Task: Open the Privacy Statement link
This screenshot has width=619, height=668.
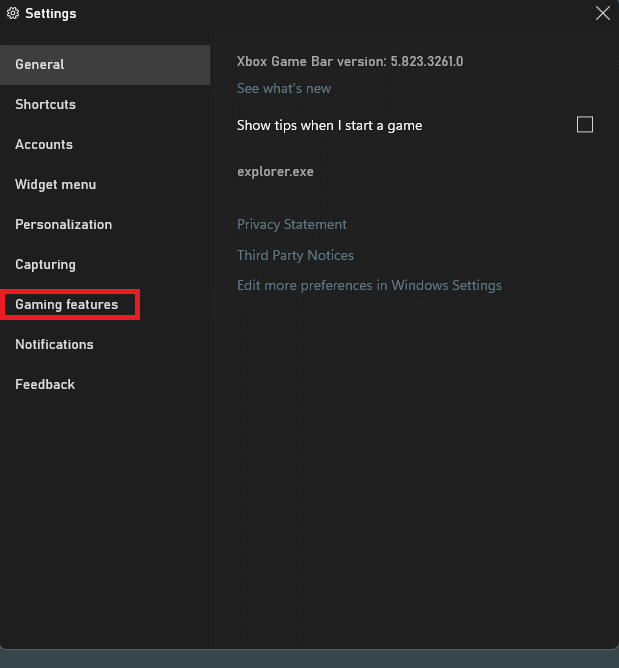Action: (292, 225)
